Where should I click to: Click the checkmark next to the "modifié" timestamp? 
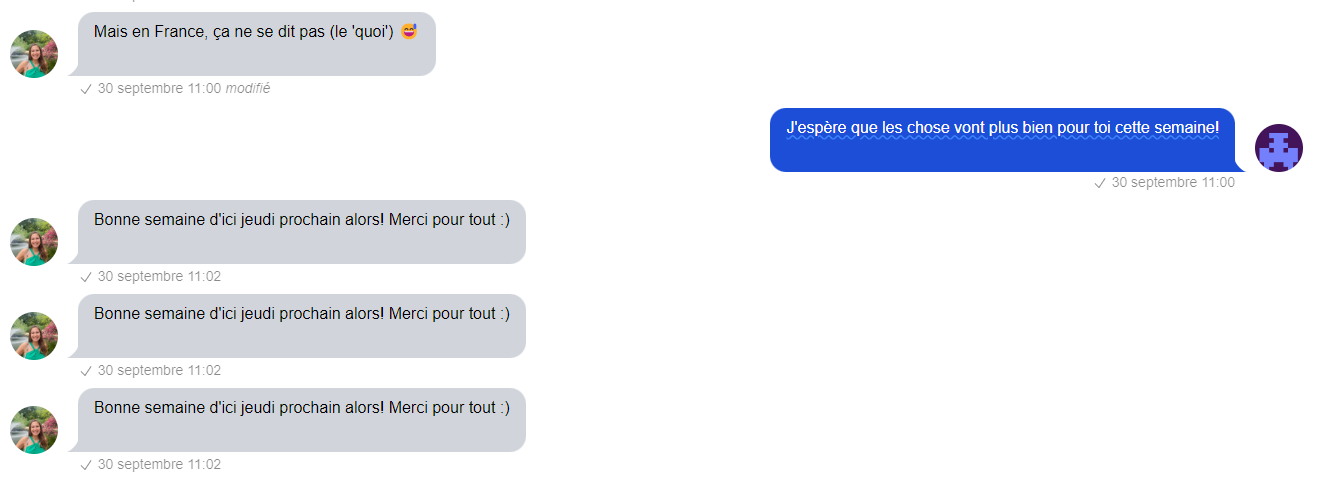(x=86, y=89)
